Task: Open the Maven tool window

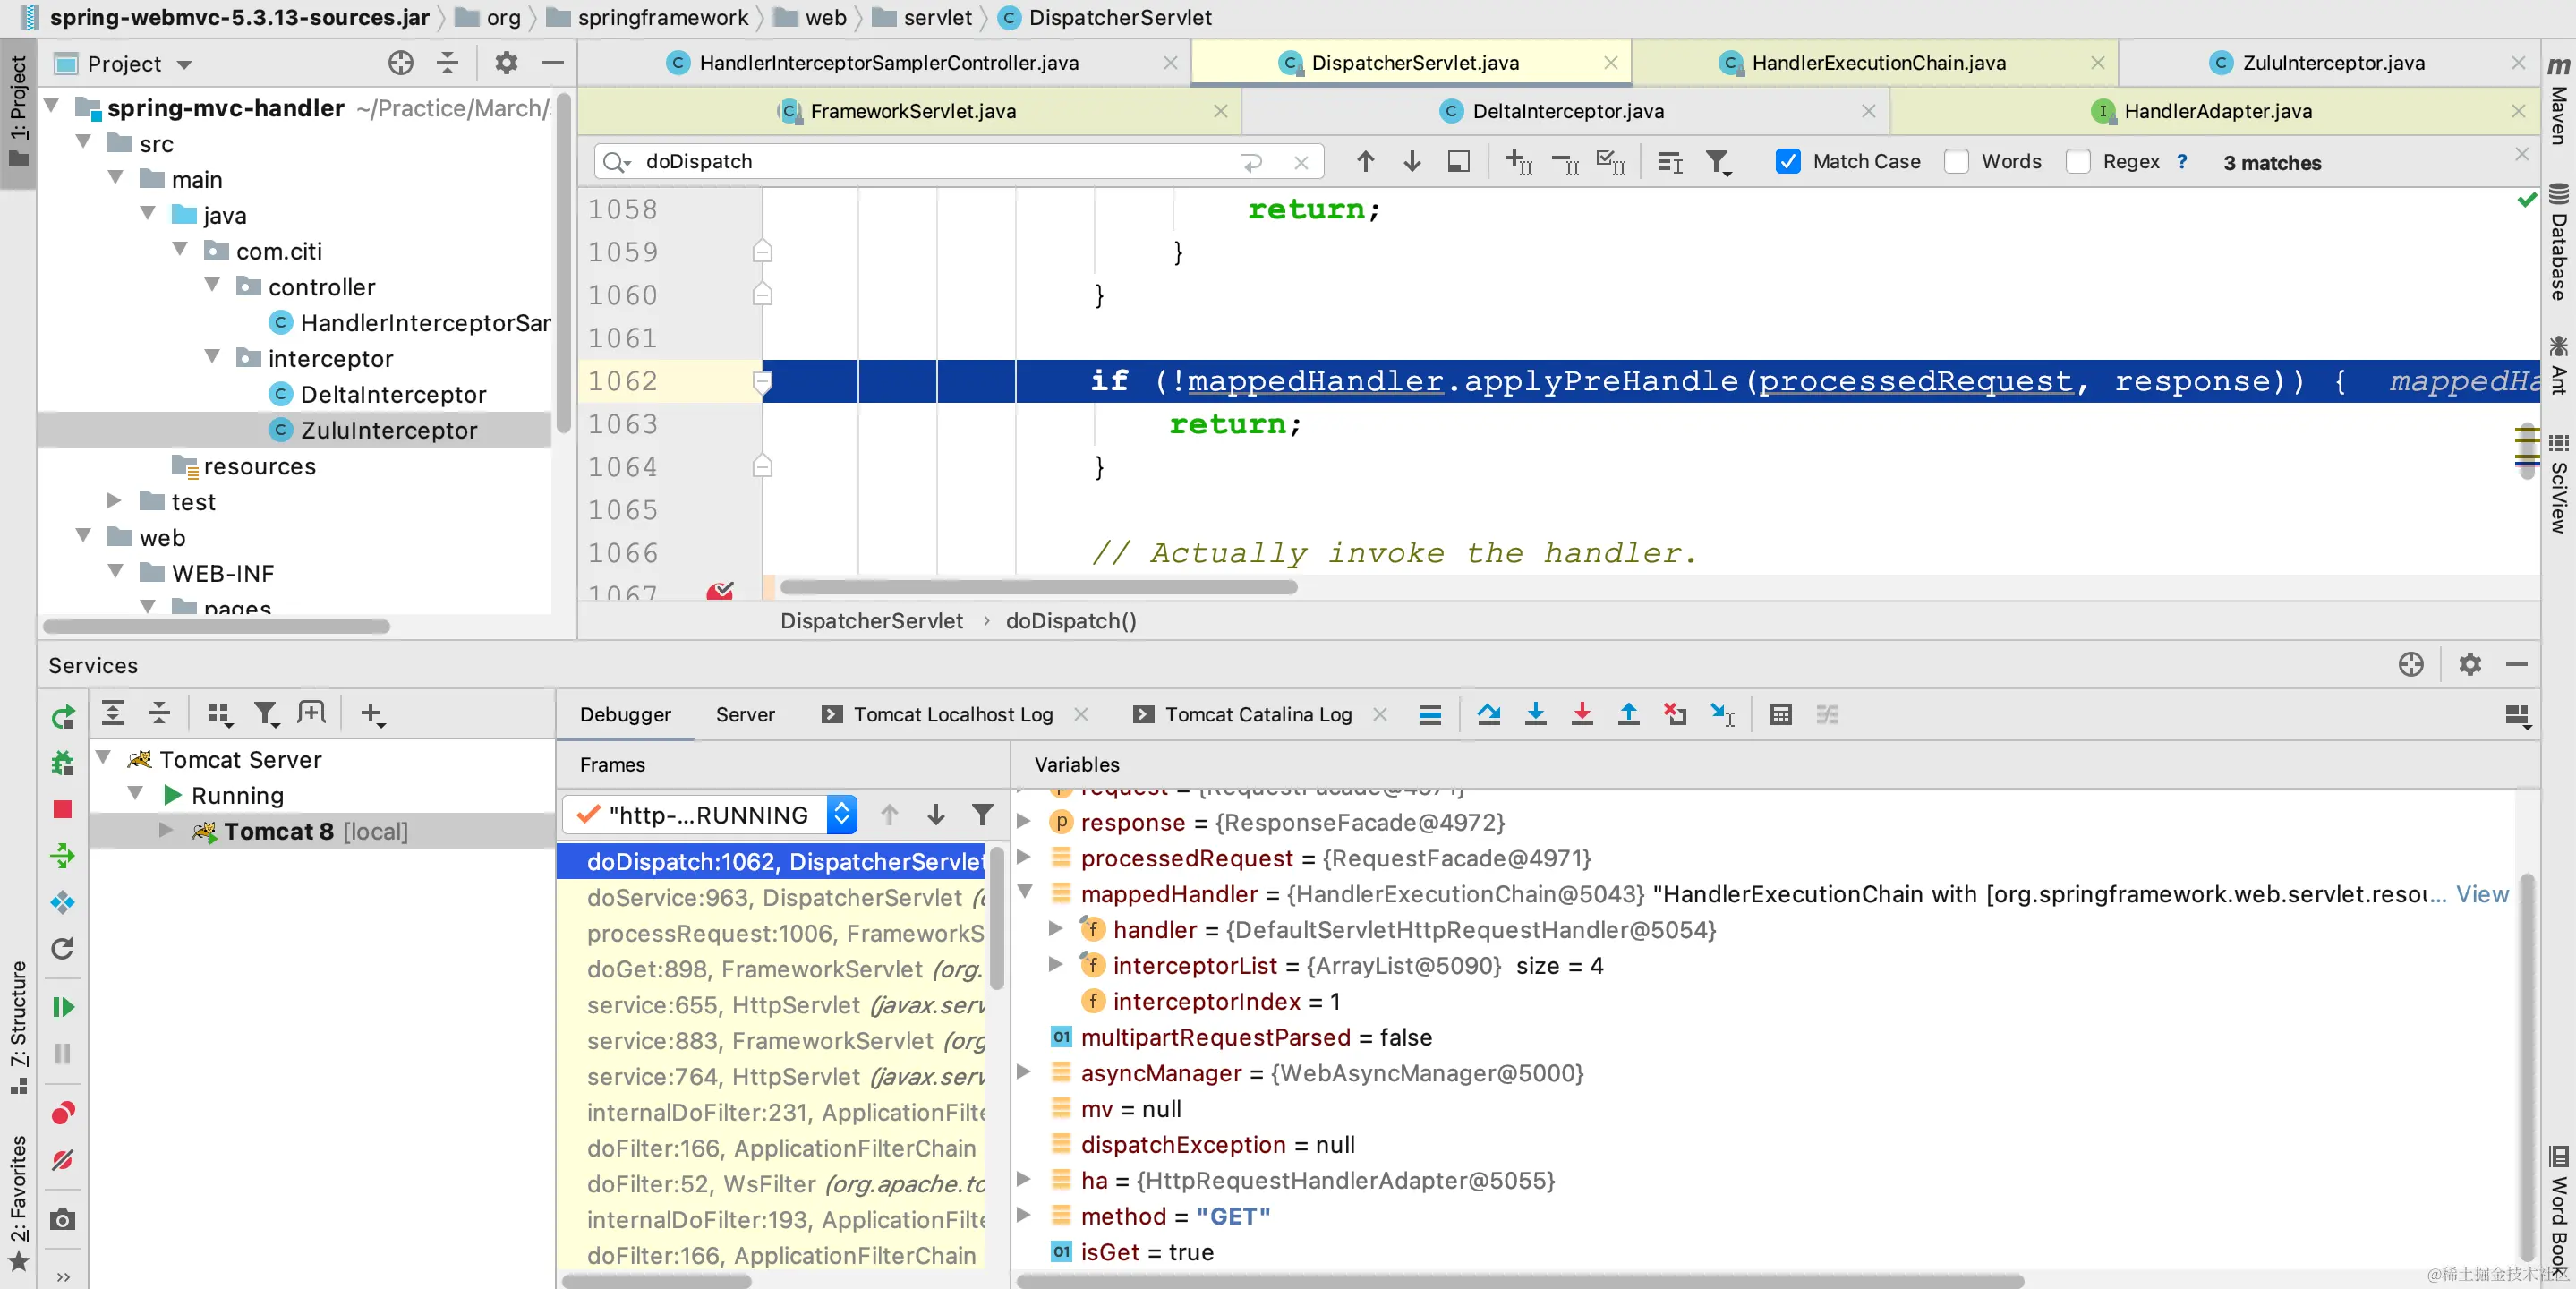Action: tap(2558, 101)
